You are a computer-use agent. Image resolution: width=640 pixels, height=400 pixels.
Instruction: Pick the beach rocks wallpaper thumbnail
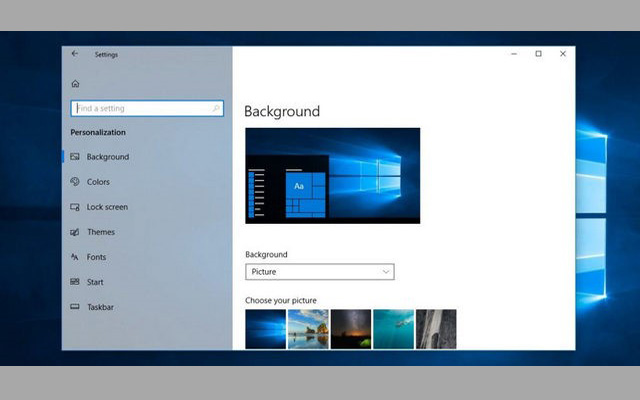(x=308, y=328)
